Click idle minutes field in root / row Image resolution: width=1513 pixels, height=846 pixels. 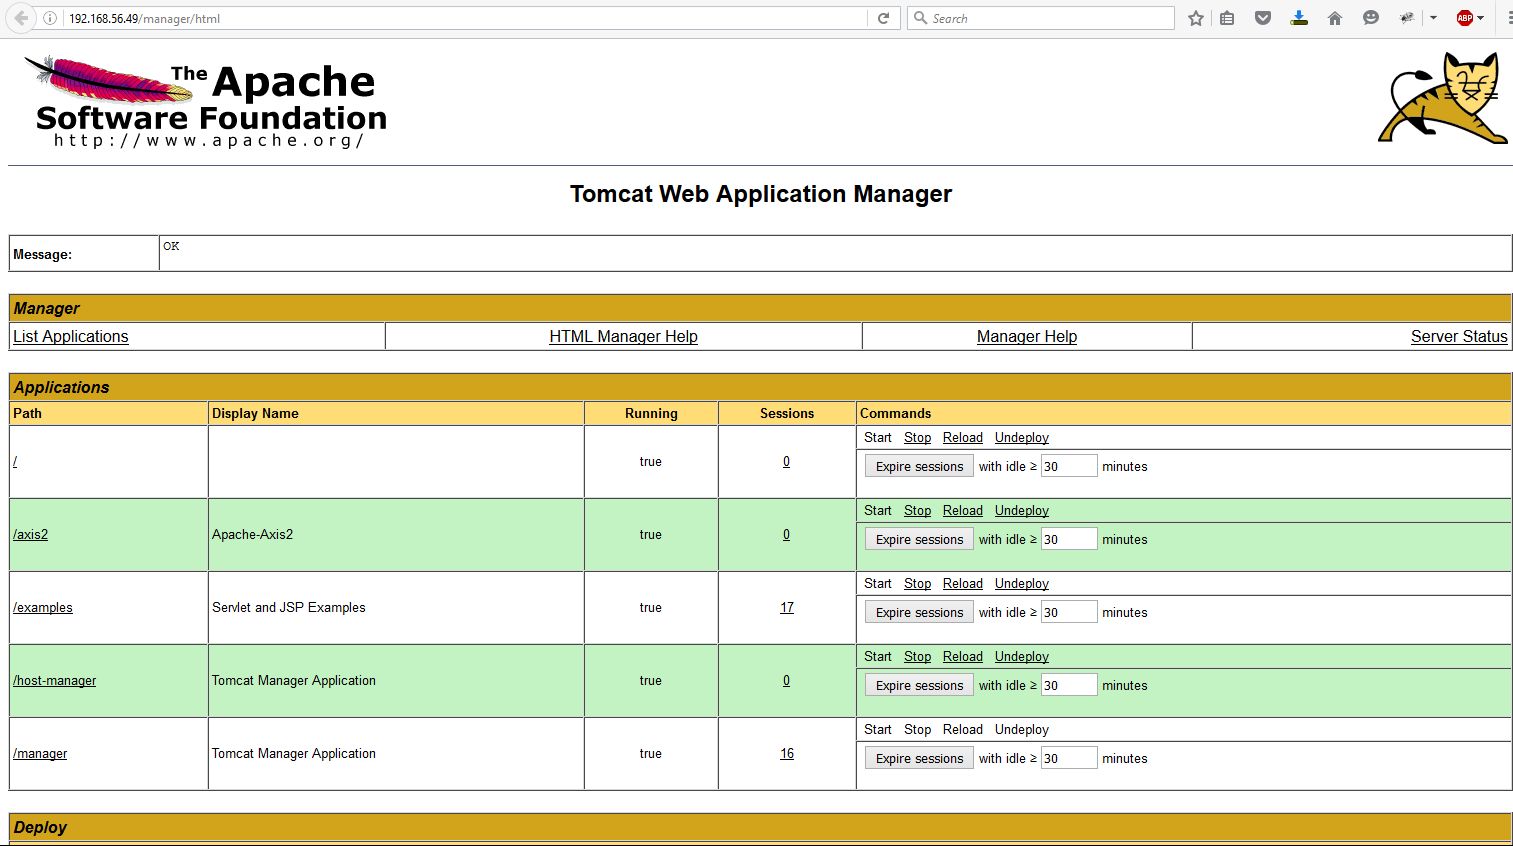[1069, 467]
